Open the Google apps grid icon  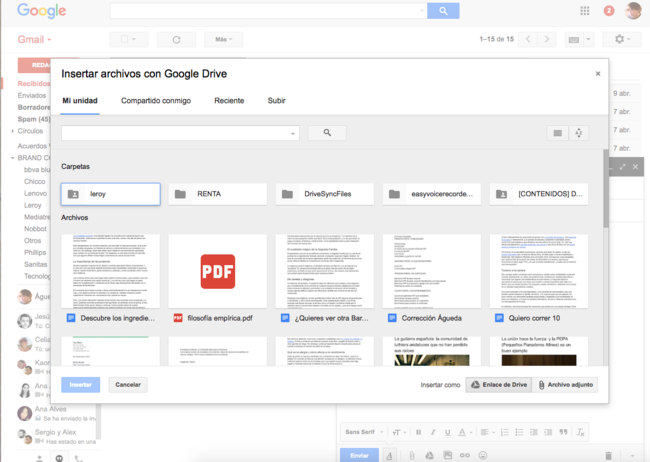tap(585, 11)
